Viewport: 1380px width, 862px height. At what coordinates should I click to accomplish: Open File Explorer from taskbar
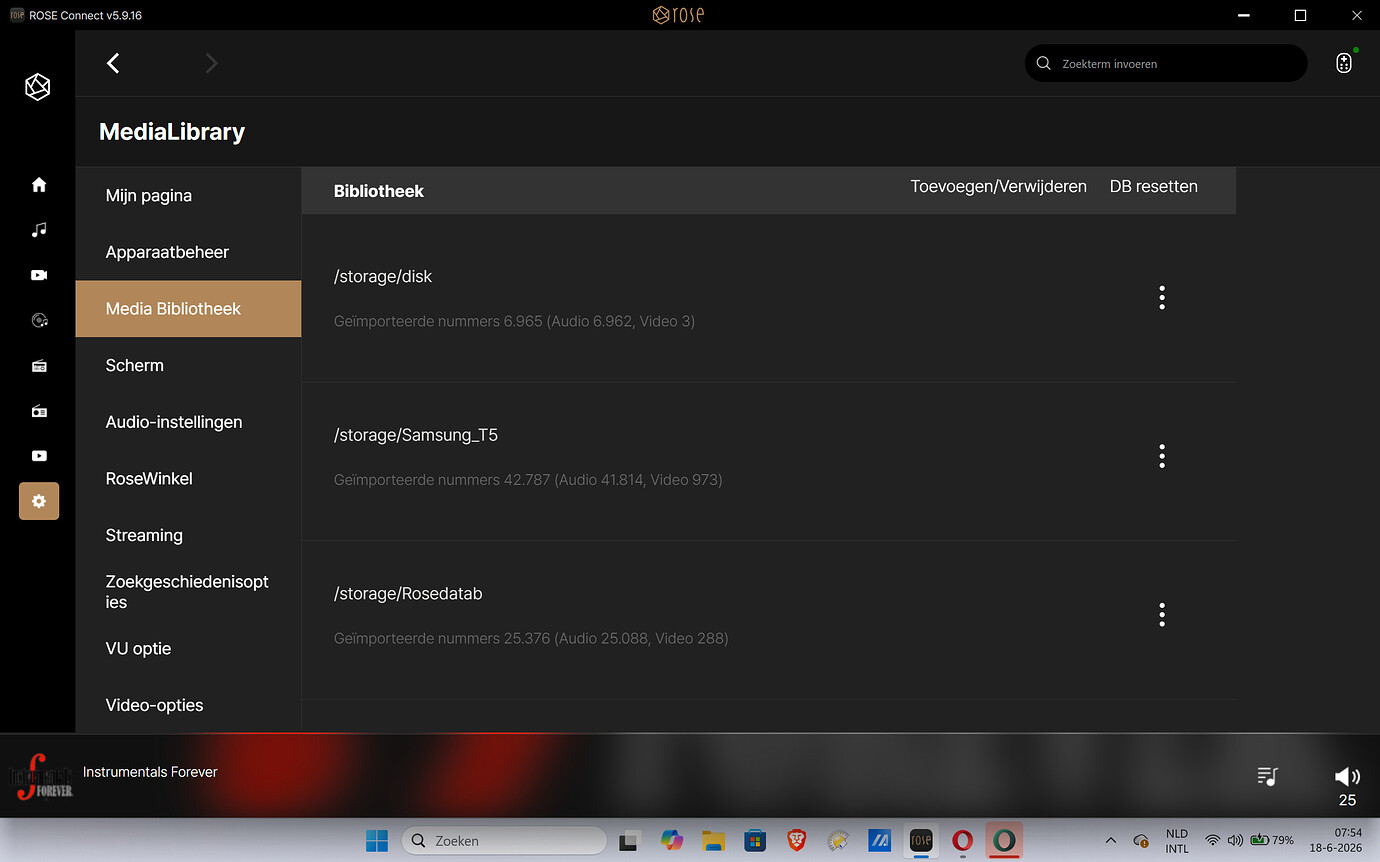click(713, 841)
